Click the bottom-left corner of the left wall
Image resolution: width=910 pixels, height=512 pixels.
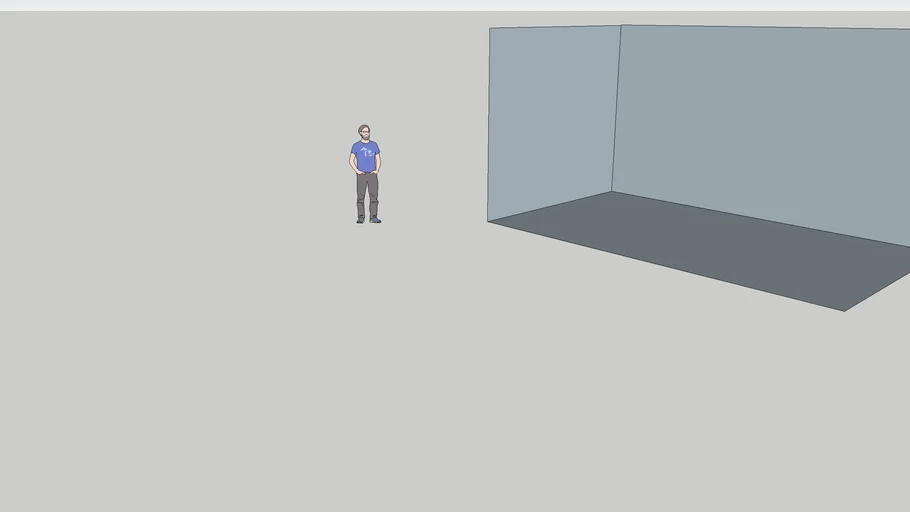click(x=488, y=221)
